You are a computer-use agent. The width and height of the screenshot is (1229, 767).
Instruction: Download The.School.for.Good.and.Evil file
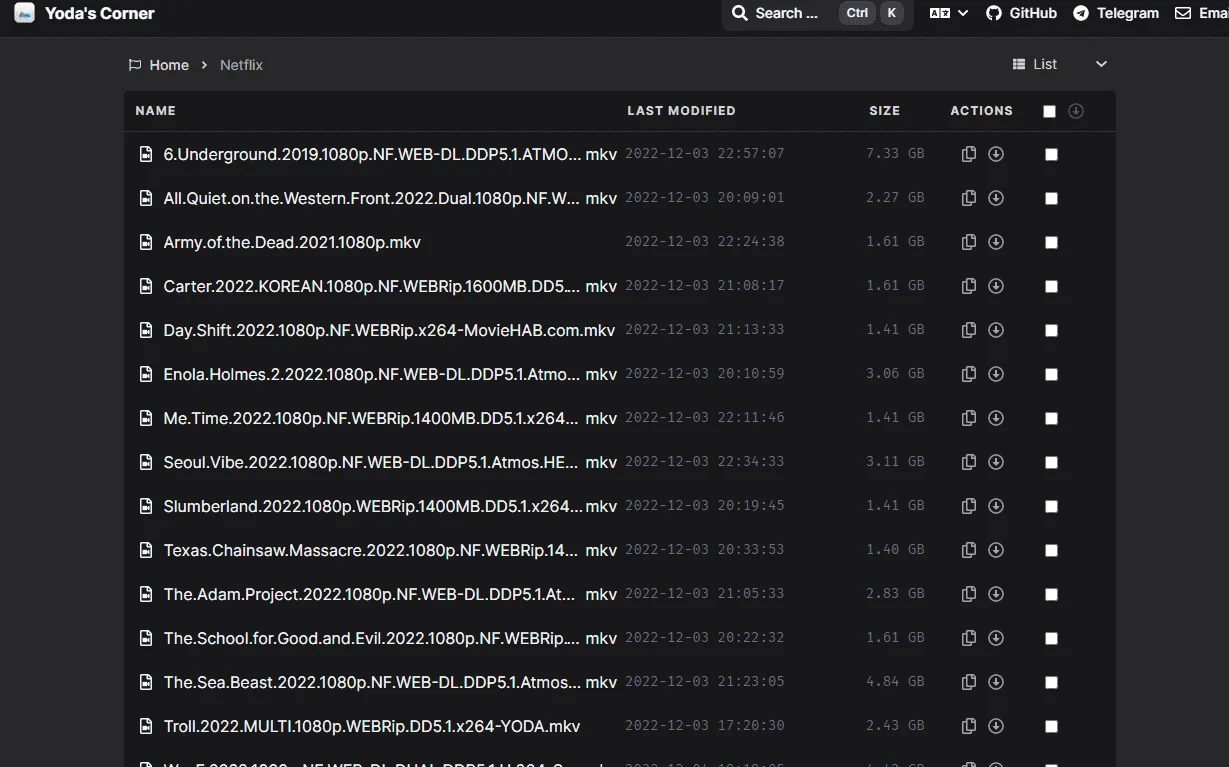[x=996, y=638]
